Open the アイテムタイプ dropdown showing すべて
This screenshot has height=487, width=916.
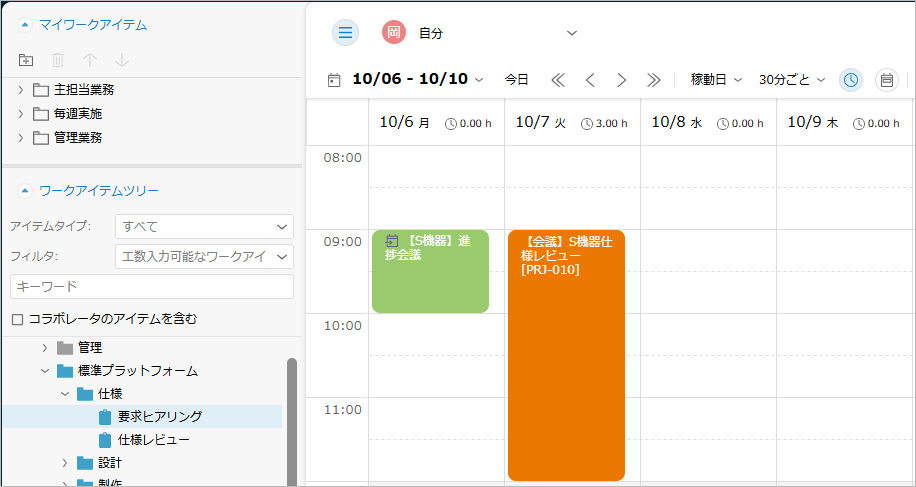pyautogui.click(x=204, y=226)
